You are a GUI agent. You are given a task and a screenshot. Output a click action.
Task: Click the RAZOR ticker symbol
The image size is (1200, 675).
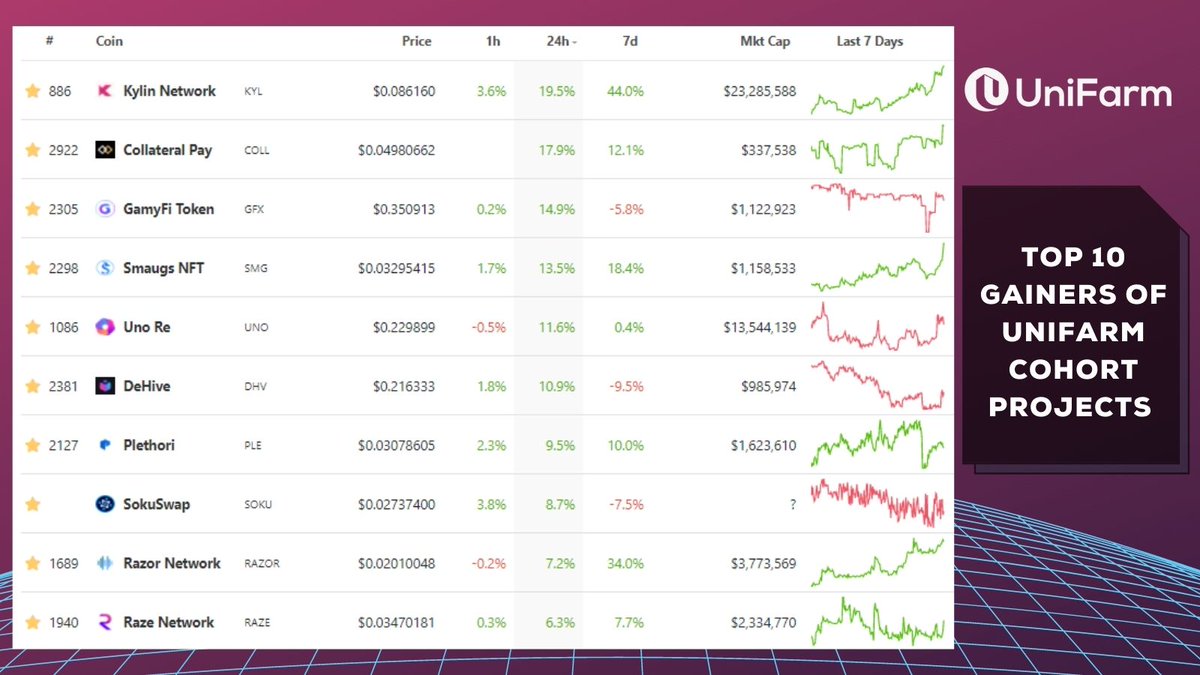262,564
